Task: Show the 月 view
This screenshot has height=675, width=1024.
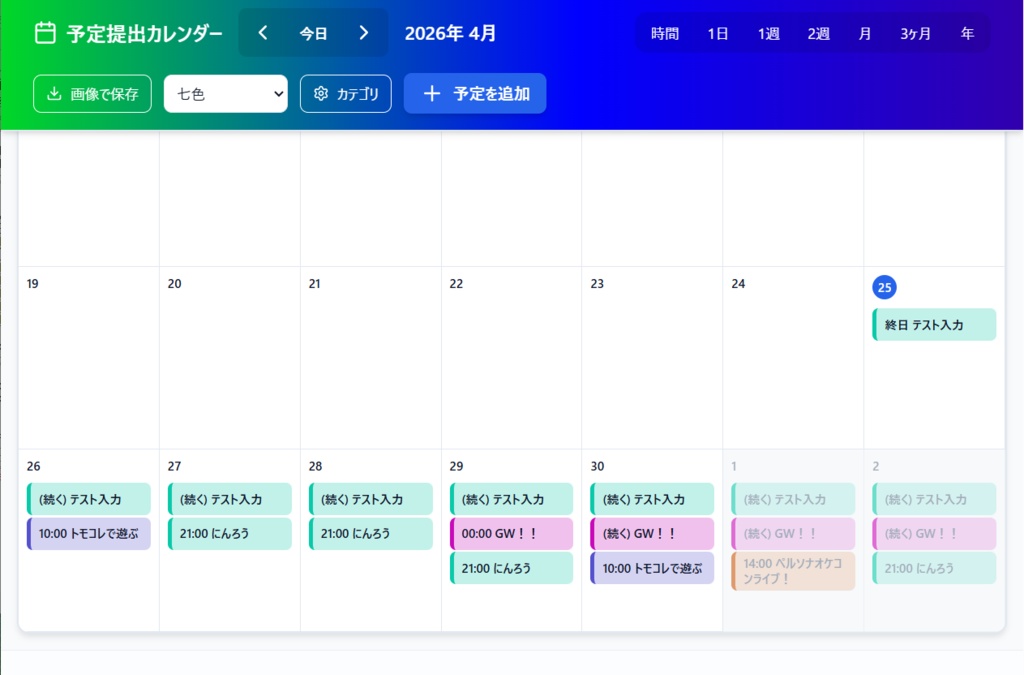Action: coord(865,34)
